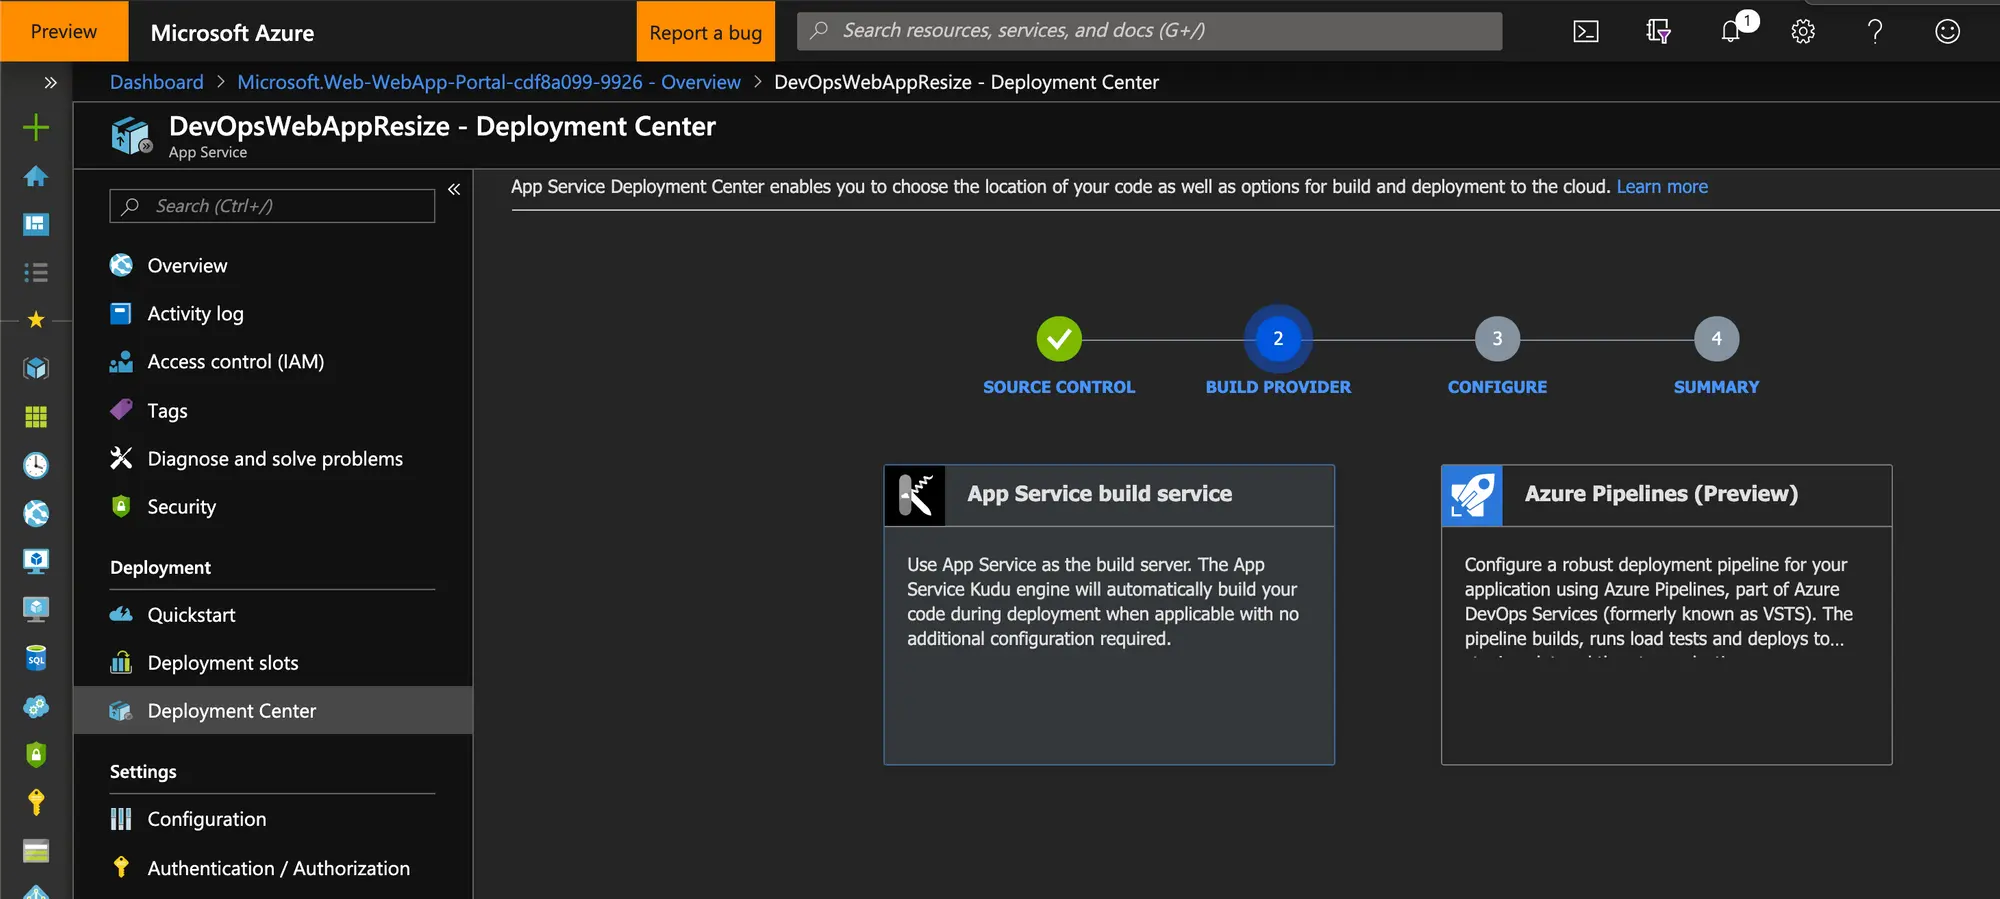Open the Recent clock icon in sidebar
This screenshot has height=899, width=2000.
36,465
